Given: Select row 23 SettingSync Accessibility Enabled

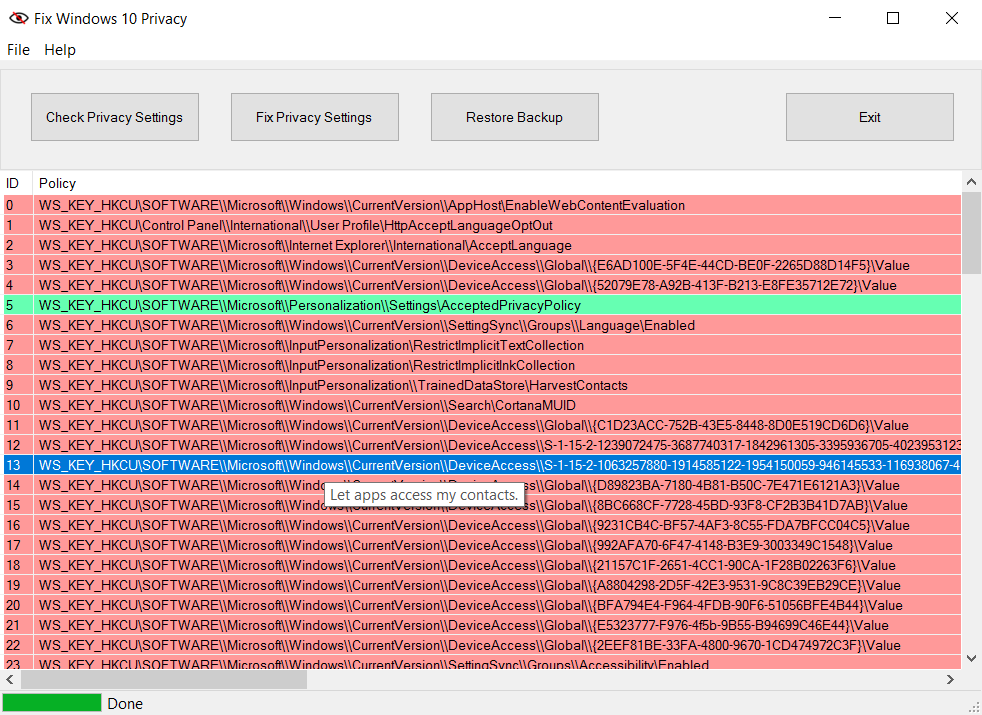Looking at the screenshot, I should click(482, 662).
